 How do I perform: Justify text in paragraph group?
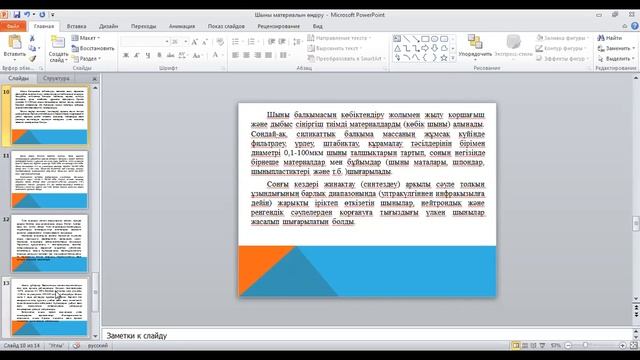(x=269, y=55)
